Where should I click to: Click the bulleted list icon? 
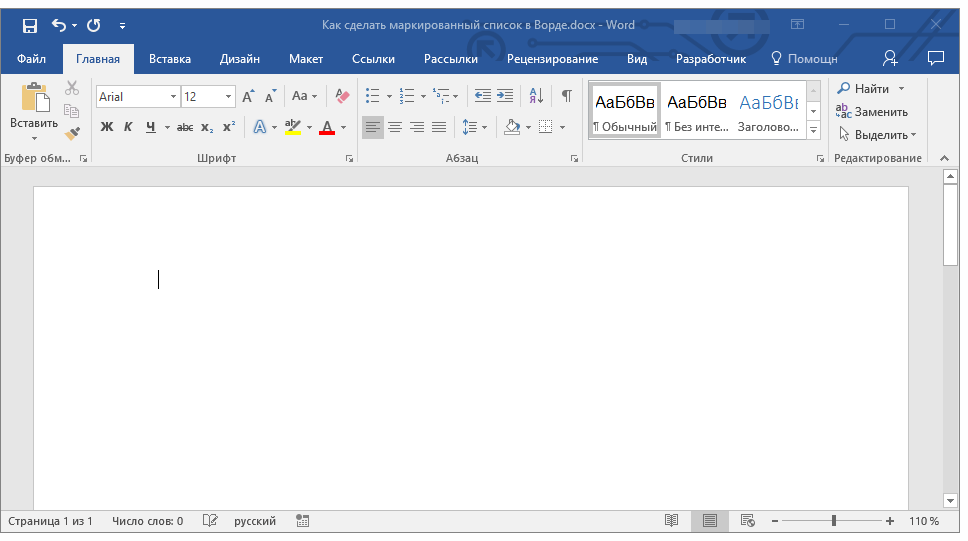pos(372,96)
